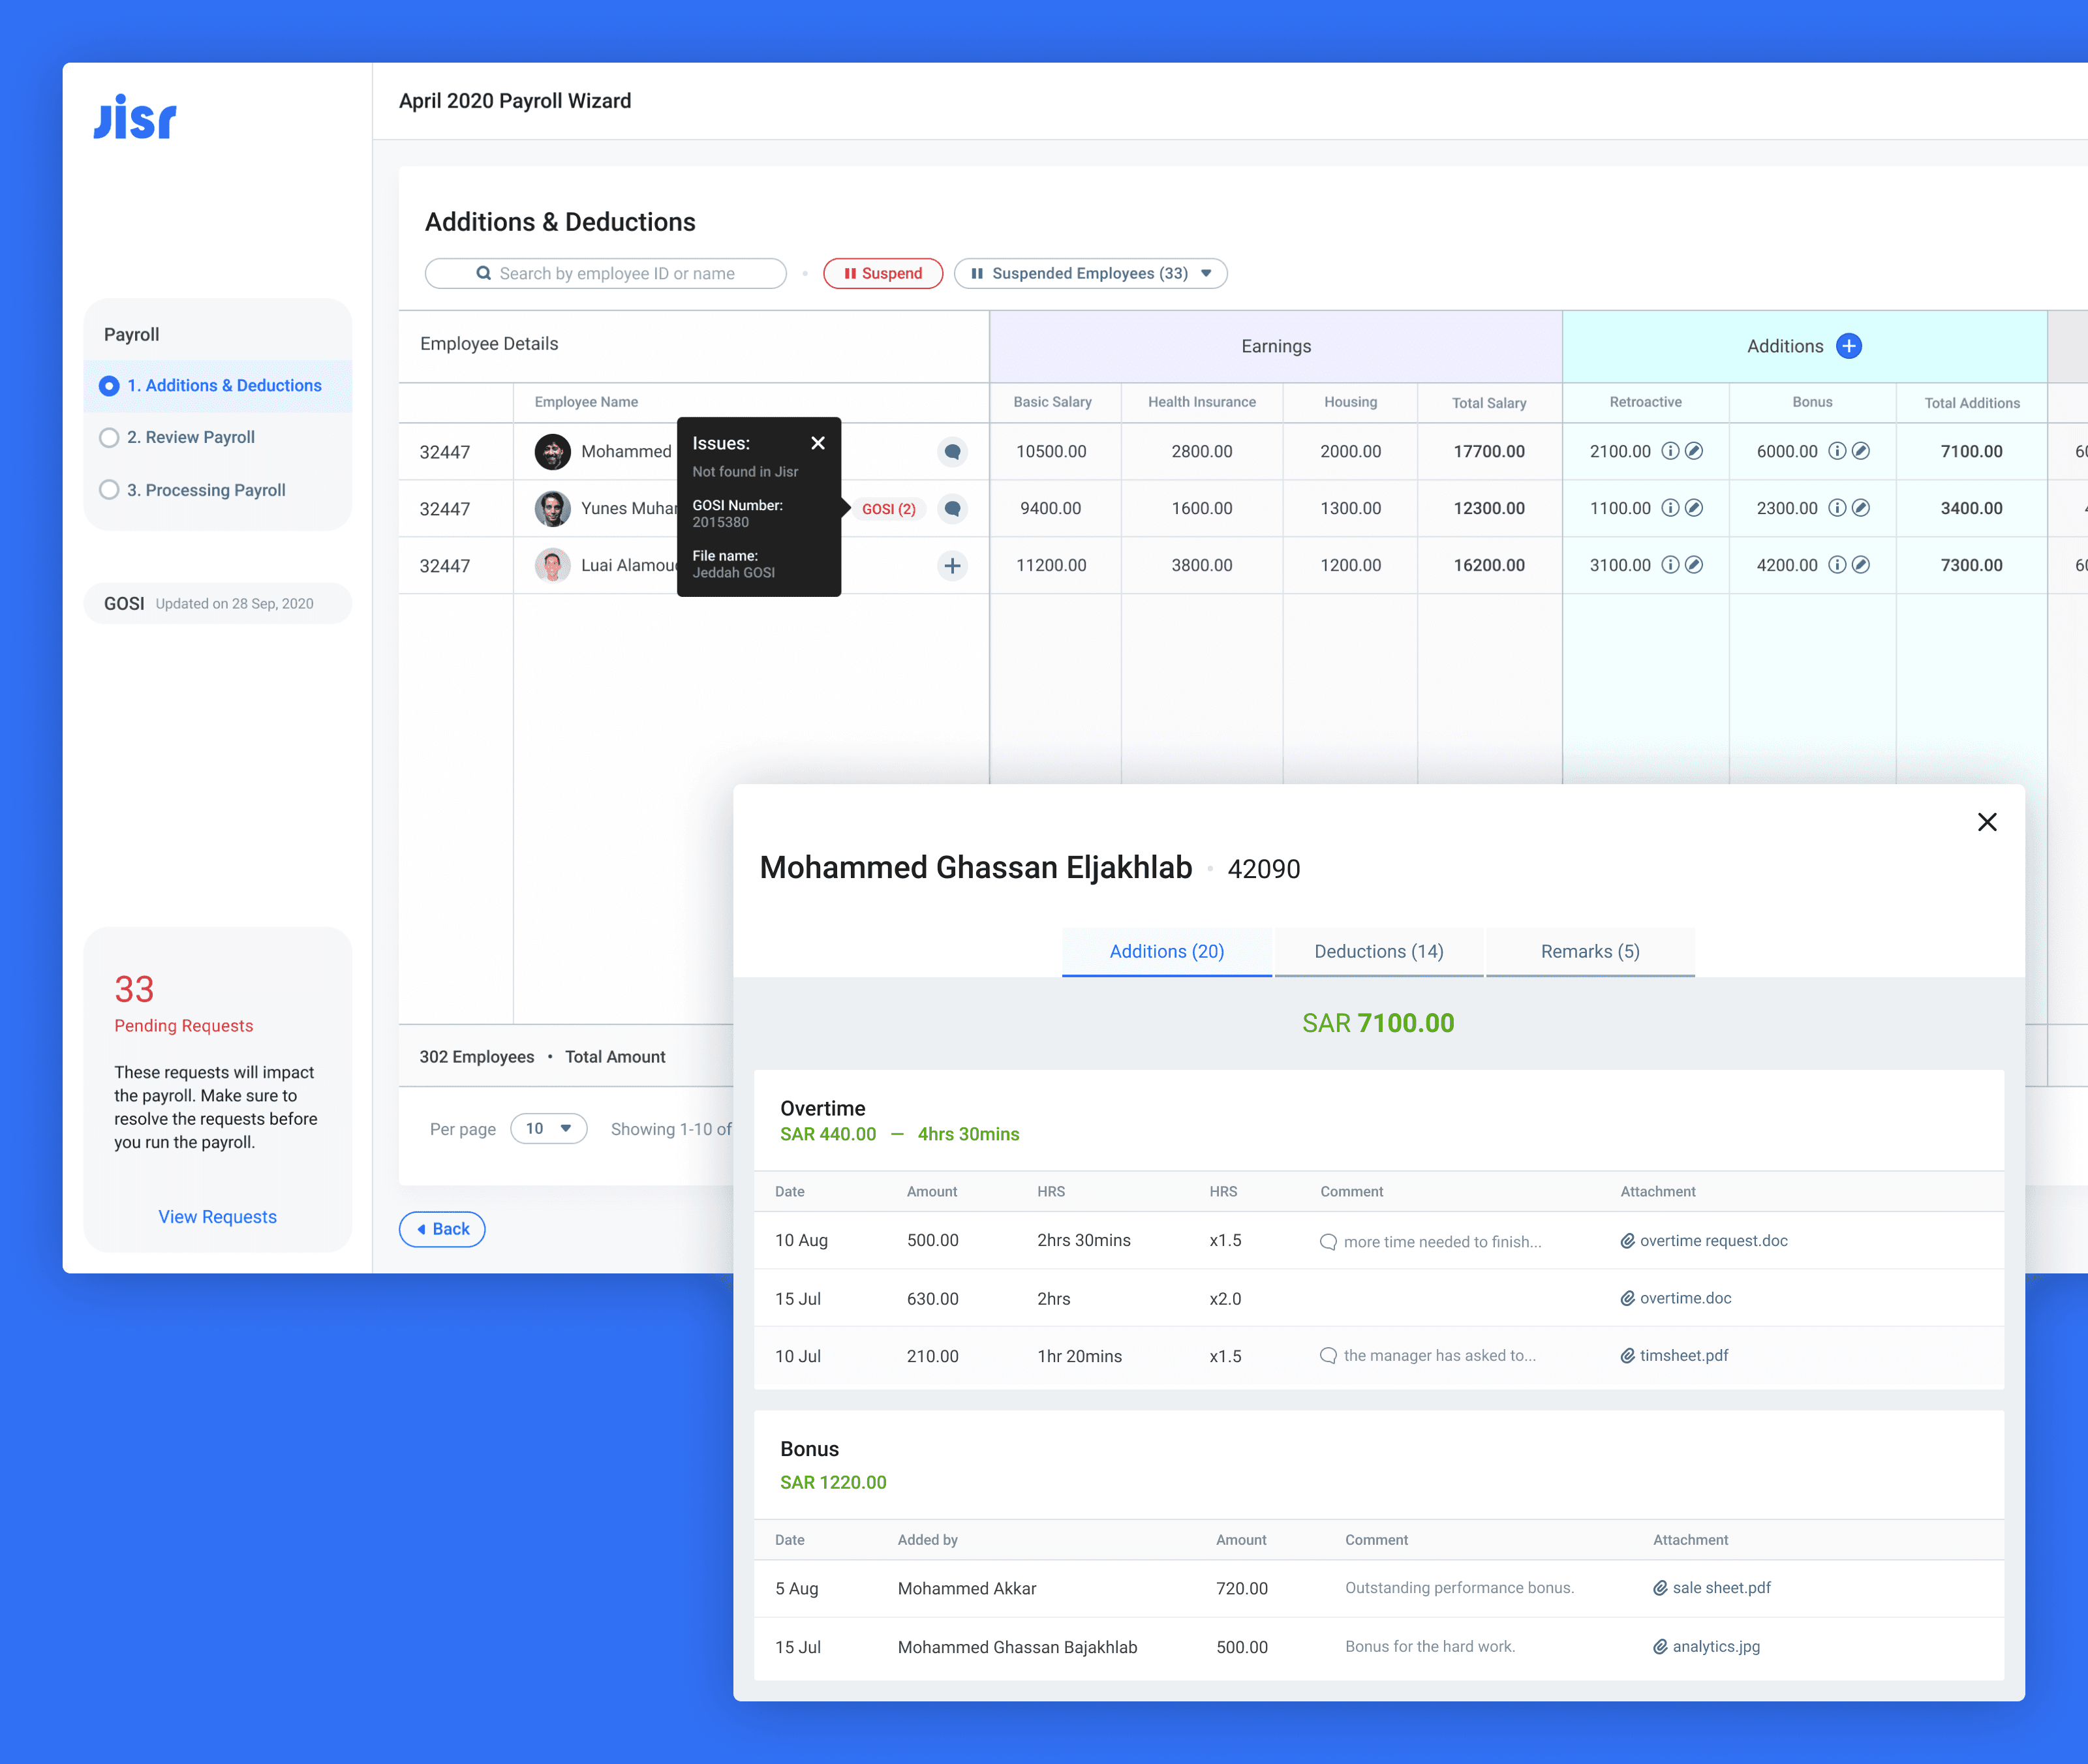Focus the employee ID or name search field
2088x1764 pixels.
(x=606, y=274)
